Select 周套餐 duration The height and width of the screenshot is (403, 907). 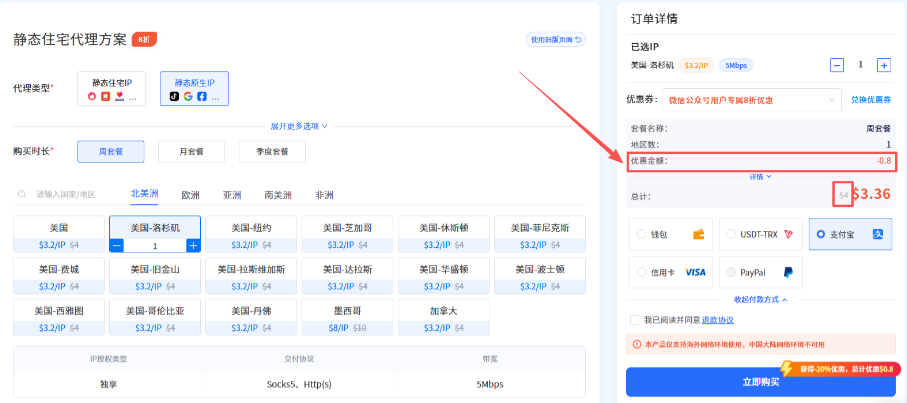tap(110, 151)
